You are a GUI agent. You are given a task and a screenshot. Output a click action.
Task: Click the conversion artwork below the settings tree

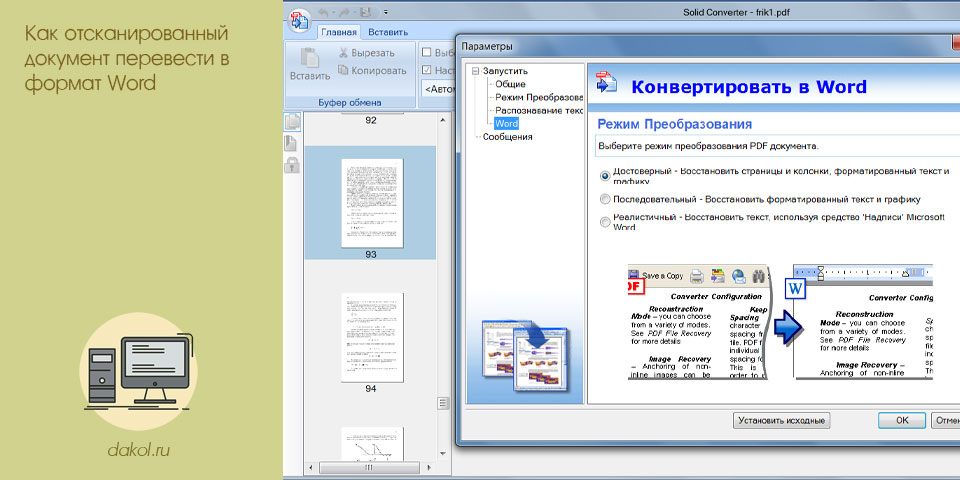[x=525, y=356]
